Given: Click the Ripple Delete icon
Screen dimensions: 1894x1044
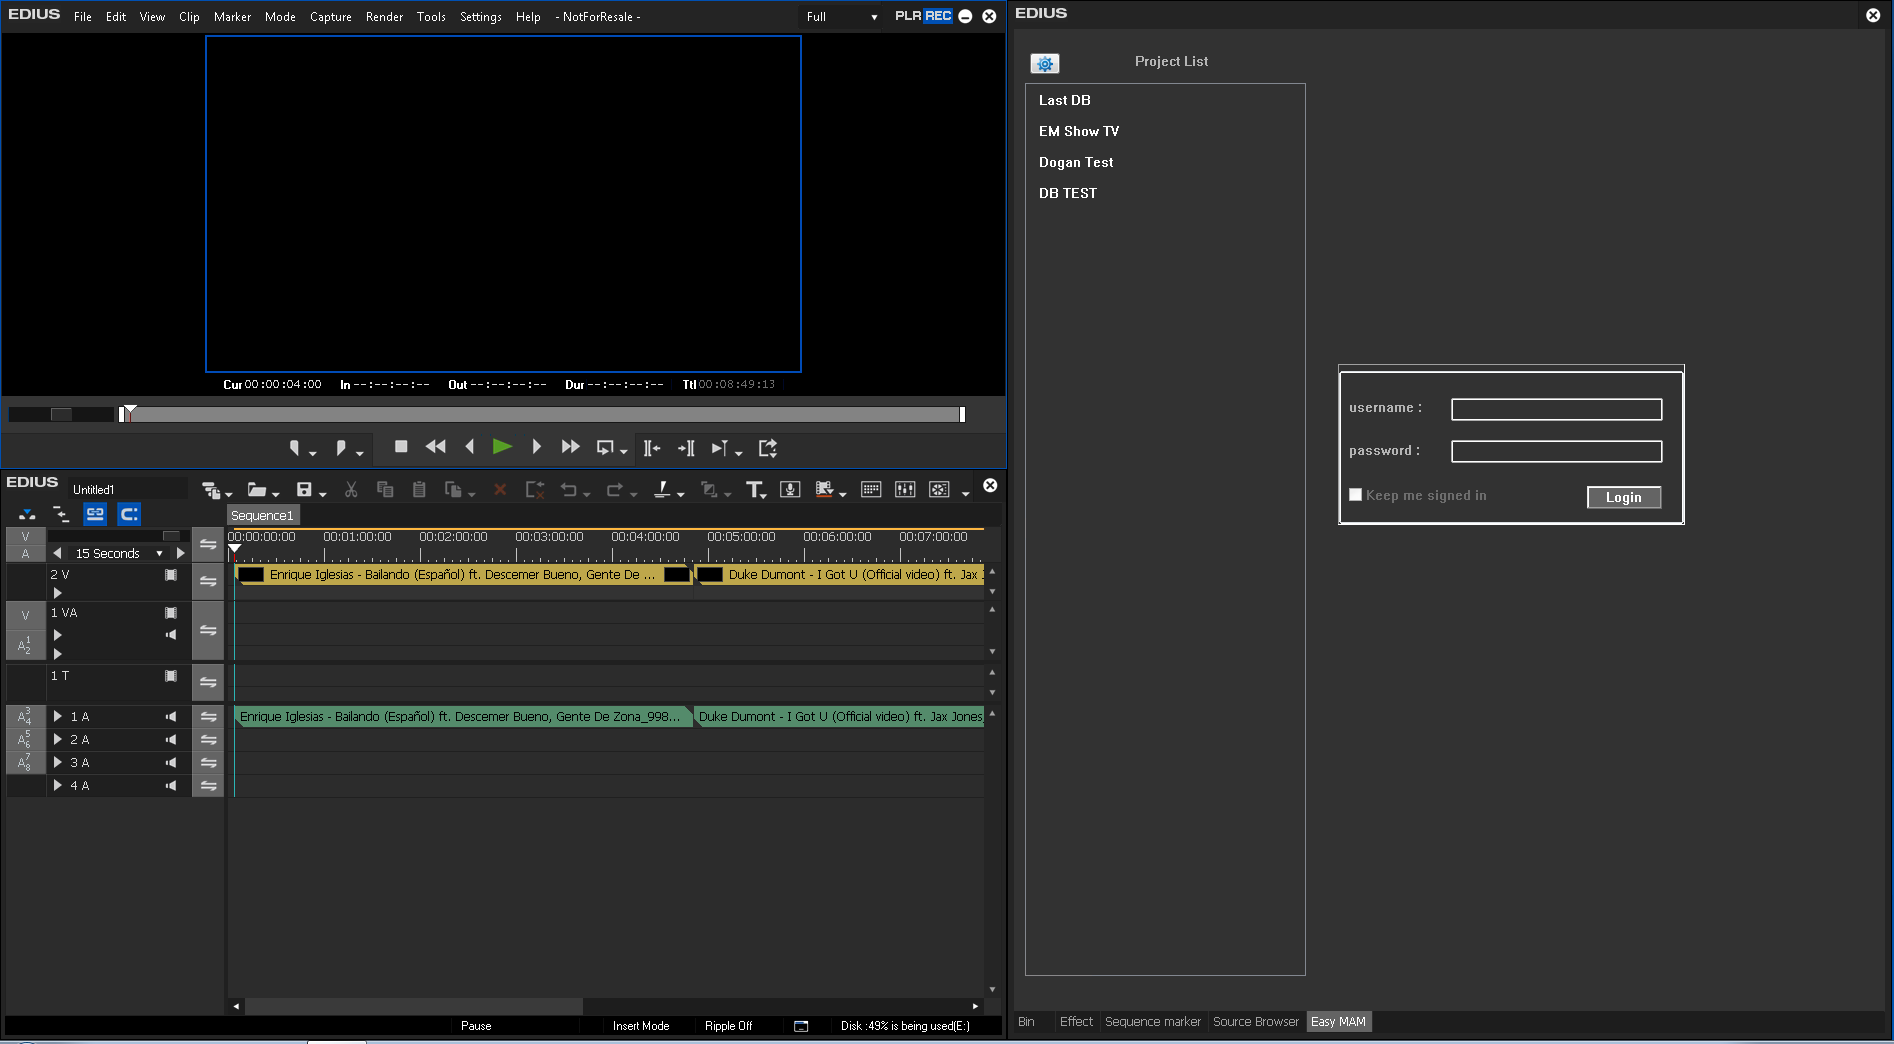Looking at the screenshot, I should 535,490.
